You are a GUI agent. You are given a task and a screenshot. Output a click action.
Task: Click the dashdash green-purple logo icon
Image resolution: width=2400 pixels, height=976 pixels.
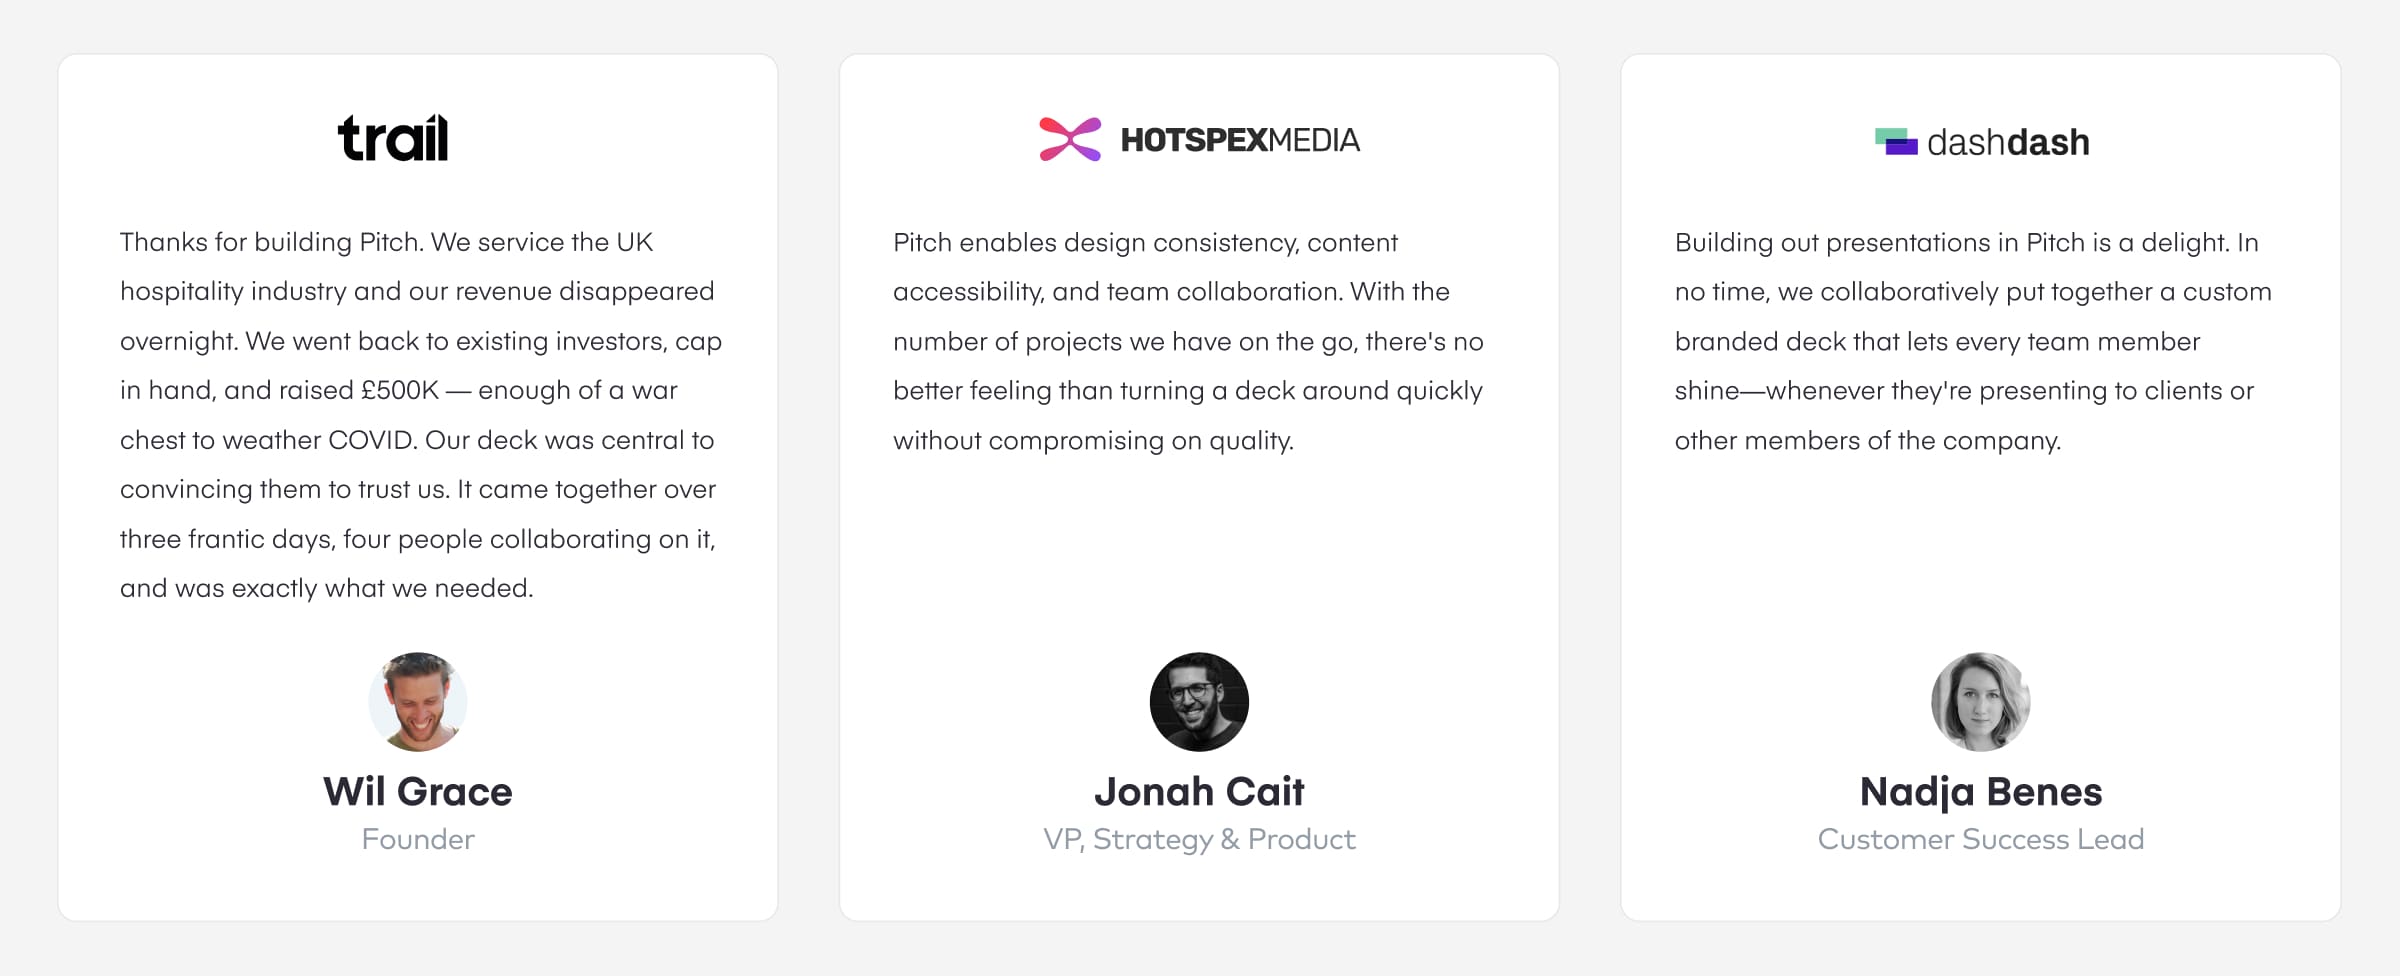pos(1896,142)
